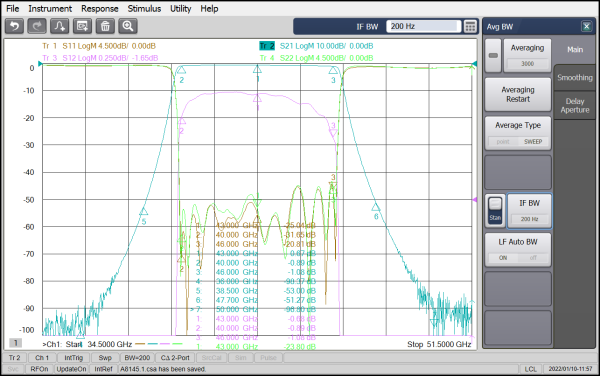600x376 pixels.
Task: Click the Redo arrow icon
Action: point(37,26)
